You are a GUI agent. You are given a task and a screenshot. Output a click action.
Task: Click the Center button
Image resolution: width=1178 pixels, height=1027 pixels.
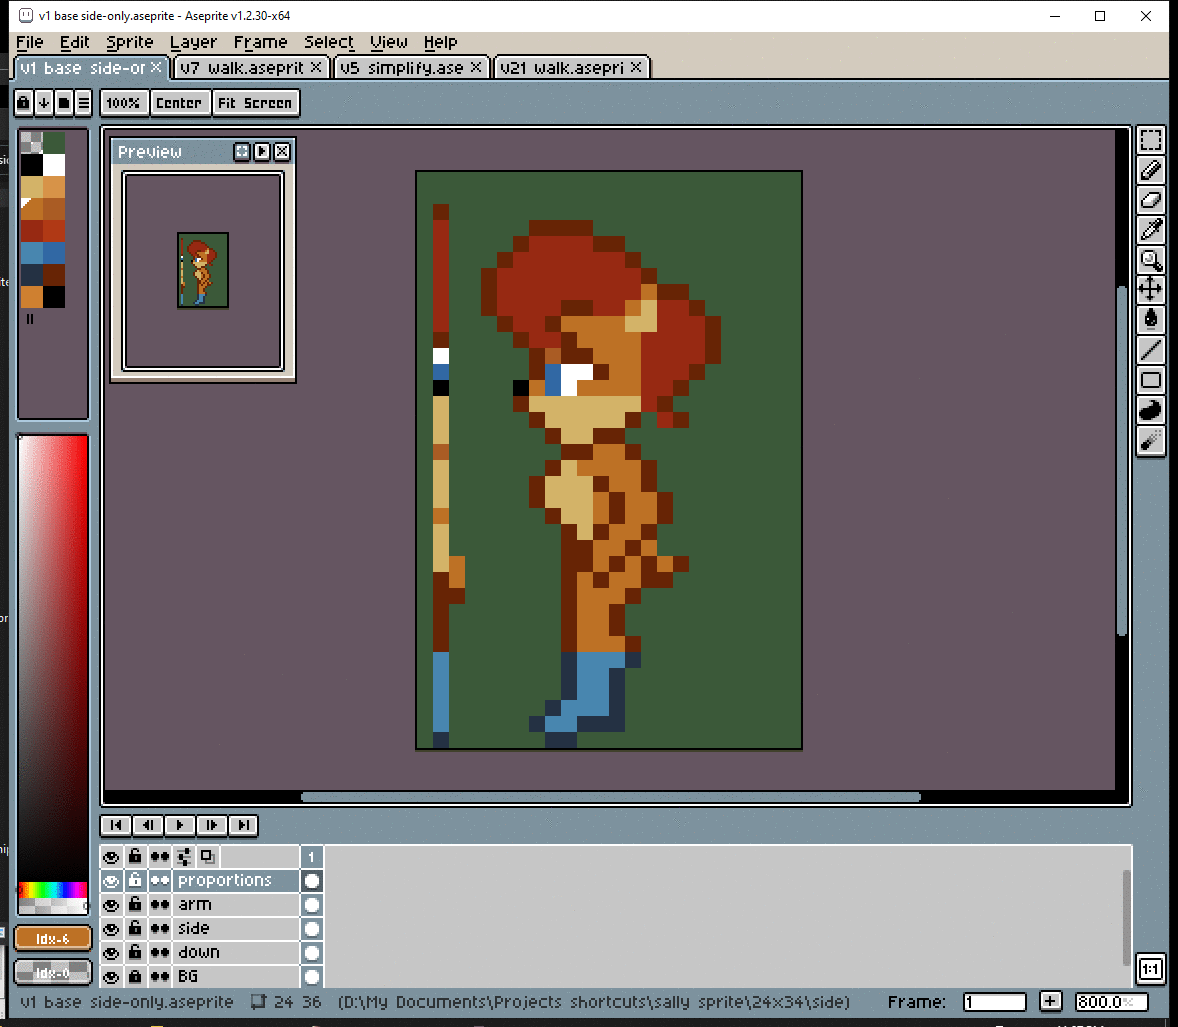[x=179, y=103]
